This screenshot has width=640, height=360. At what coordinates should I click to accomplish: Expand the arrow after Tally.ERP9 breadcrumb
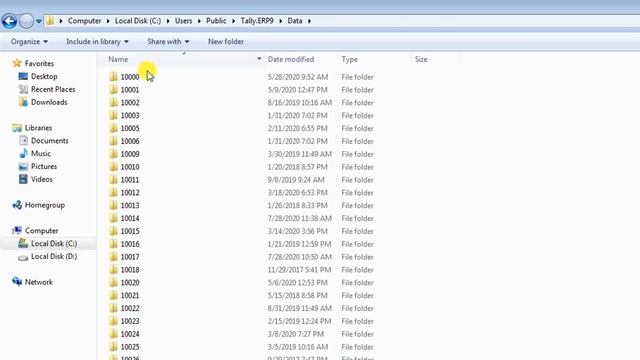280,21
